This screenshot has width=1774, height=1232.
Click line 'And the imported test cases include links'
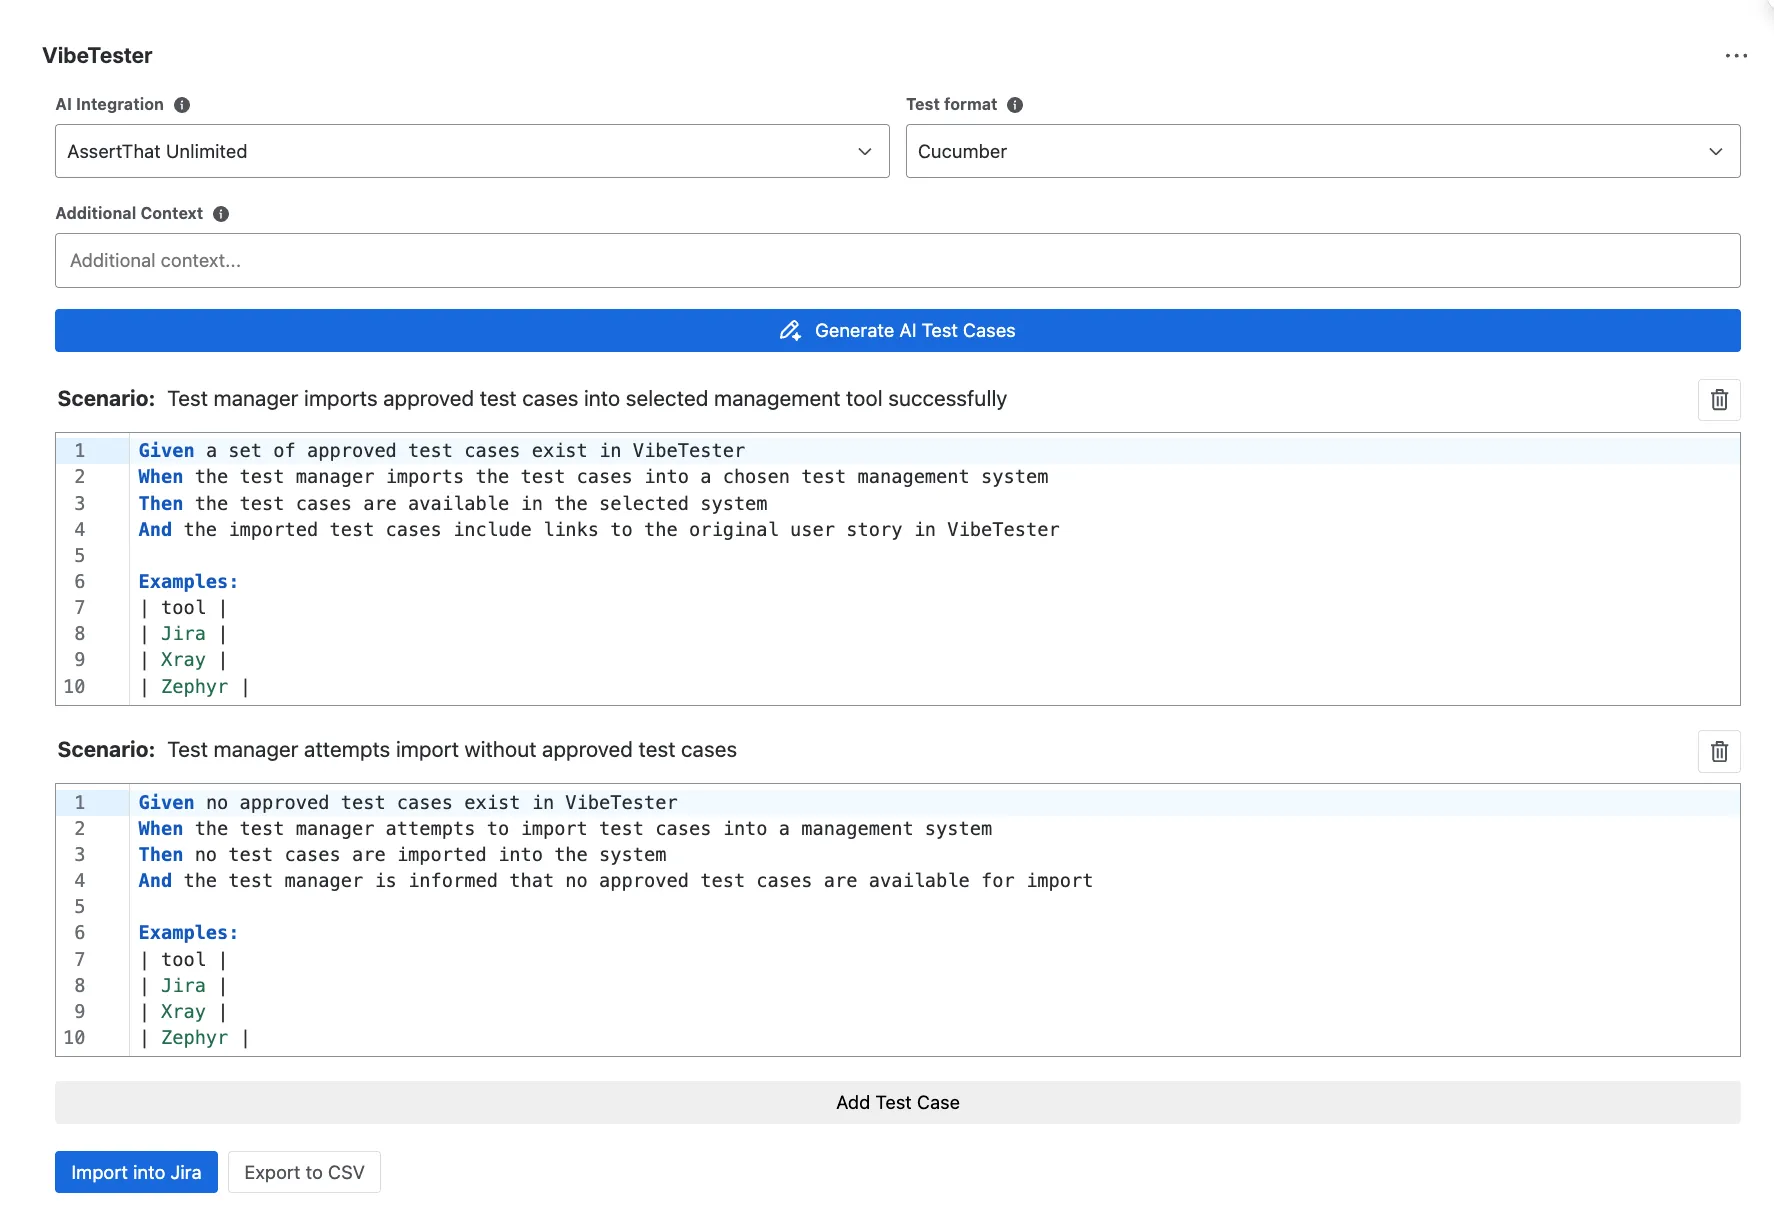(599, 530)
